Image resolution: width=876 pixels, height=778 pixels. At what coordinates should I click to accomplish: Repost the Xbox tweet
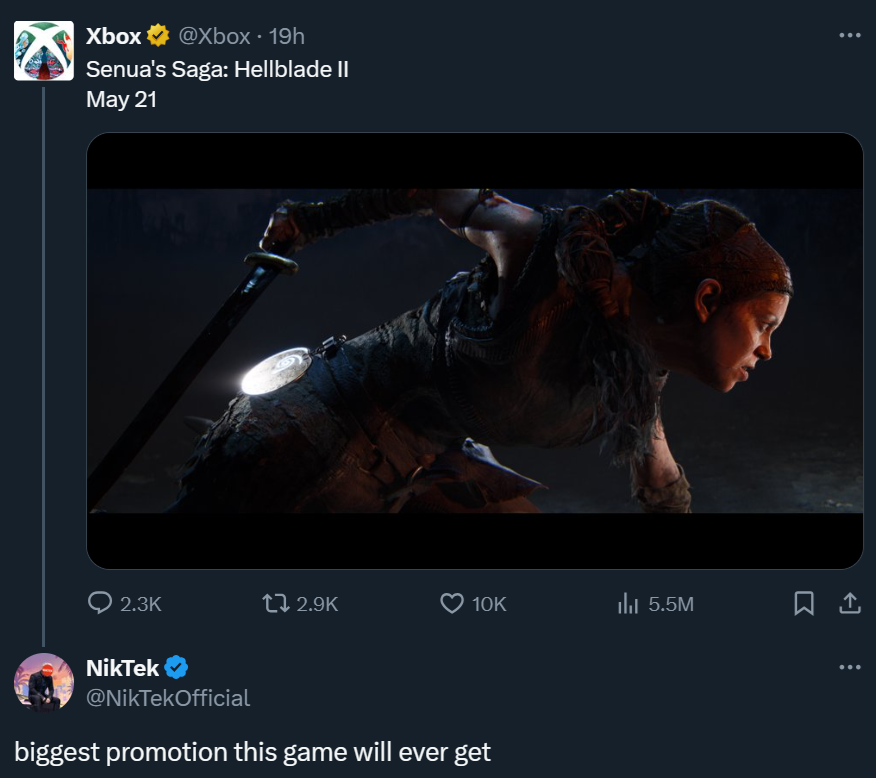(x=274, y=603)
